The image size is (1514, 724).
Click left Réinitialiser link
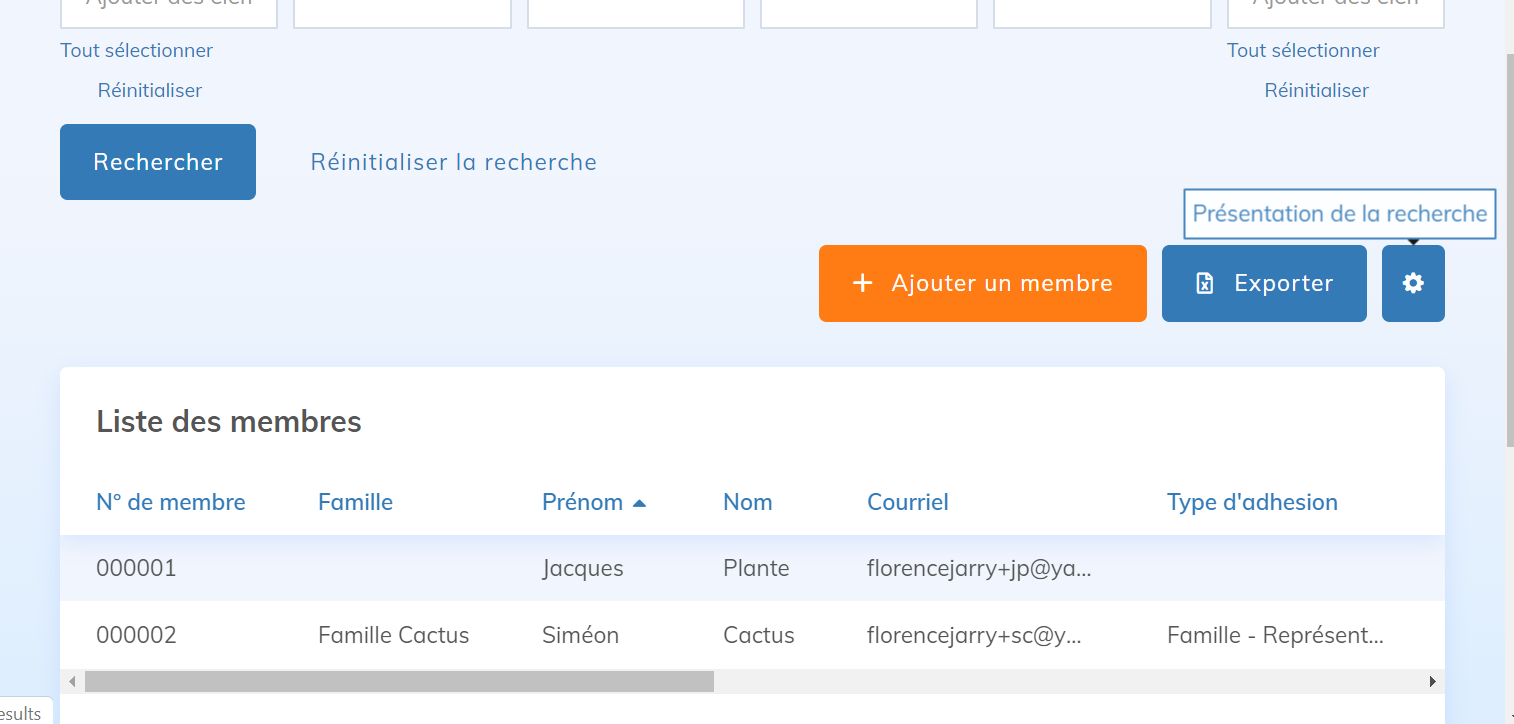(x=150, y=90)
